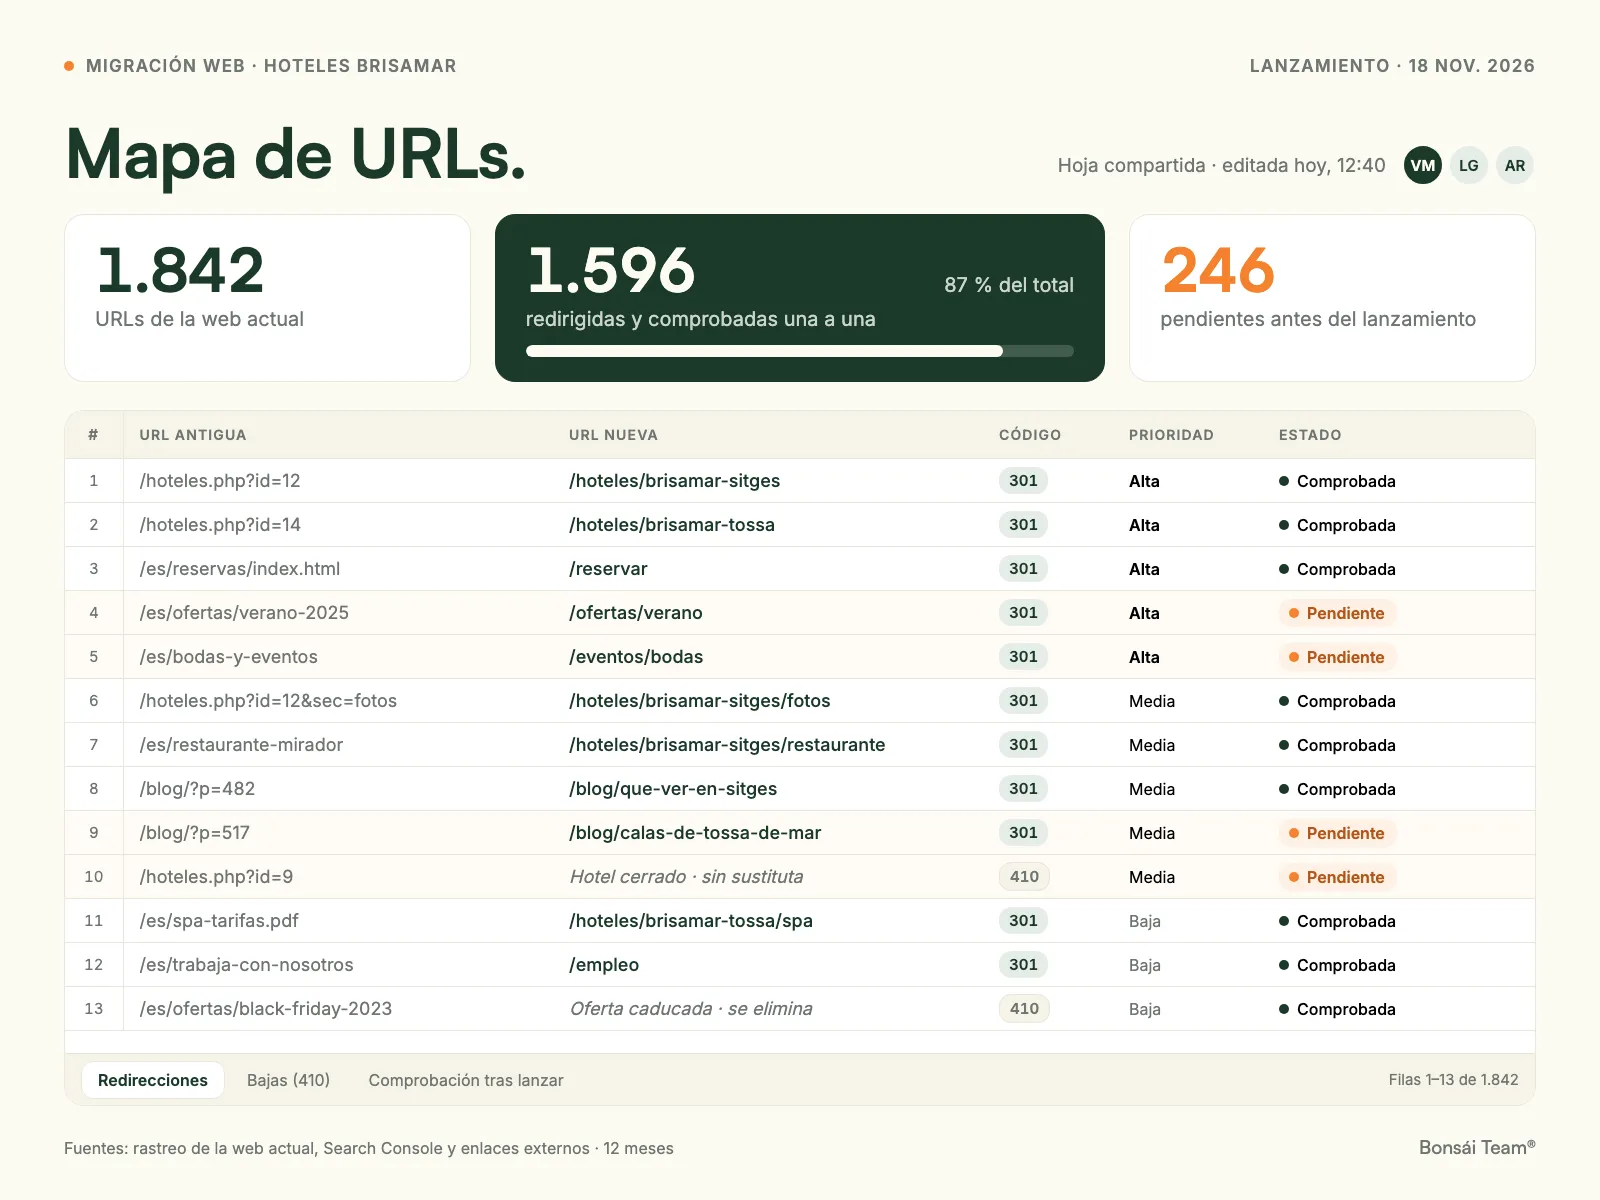This screenshot has width=1600, height=1200.
Task: Click the CÓDIGO column header
Action: point(1030,435)
